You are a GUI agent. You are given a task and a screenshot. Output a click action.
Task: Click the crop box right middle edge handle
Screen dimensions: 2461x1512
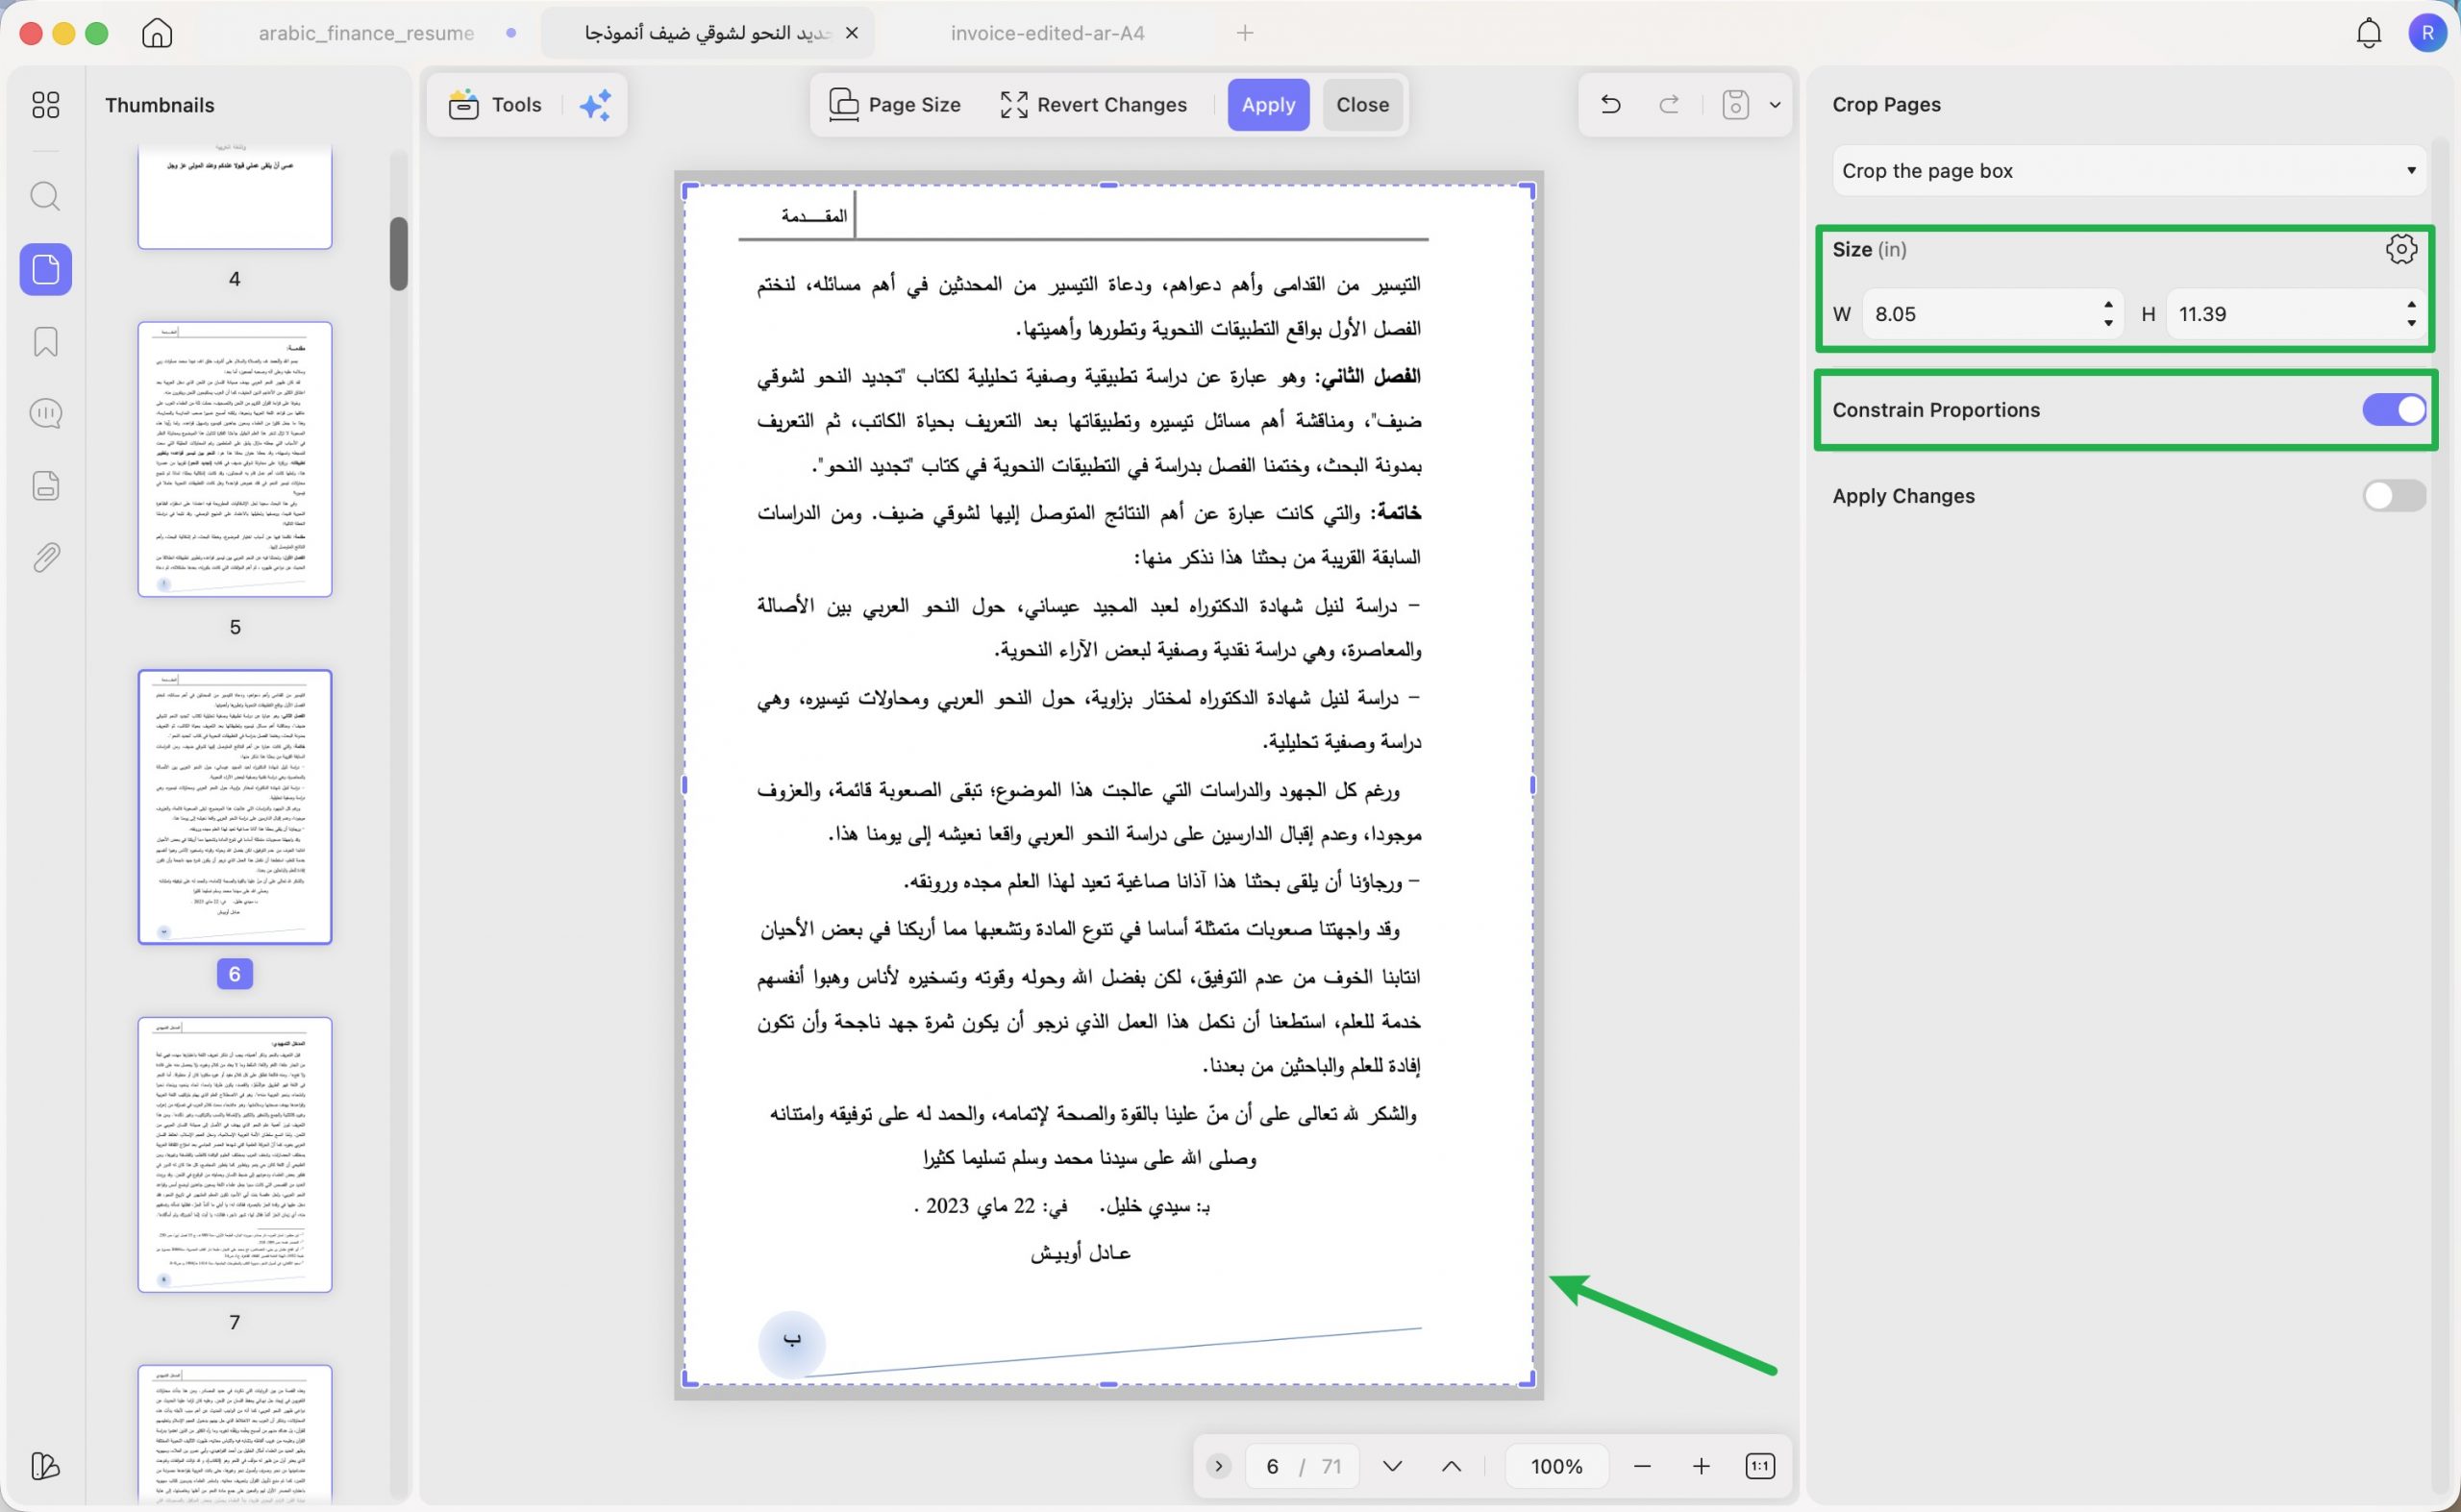[1532, 785]
